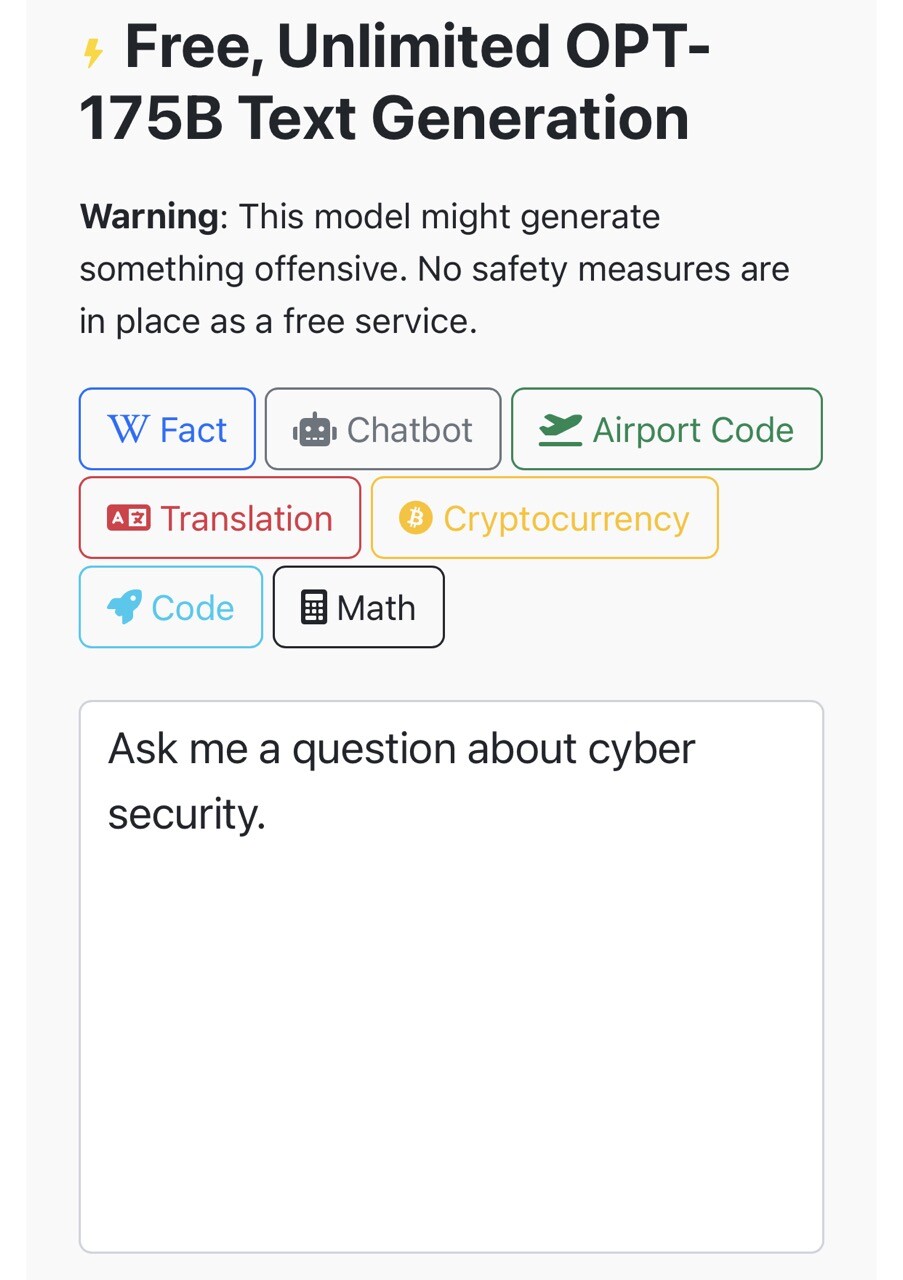The height and width of the screenshot is (1280, 903).
Task: Click the yellow lightning bolt icon
Action: pos(93,53)
